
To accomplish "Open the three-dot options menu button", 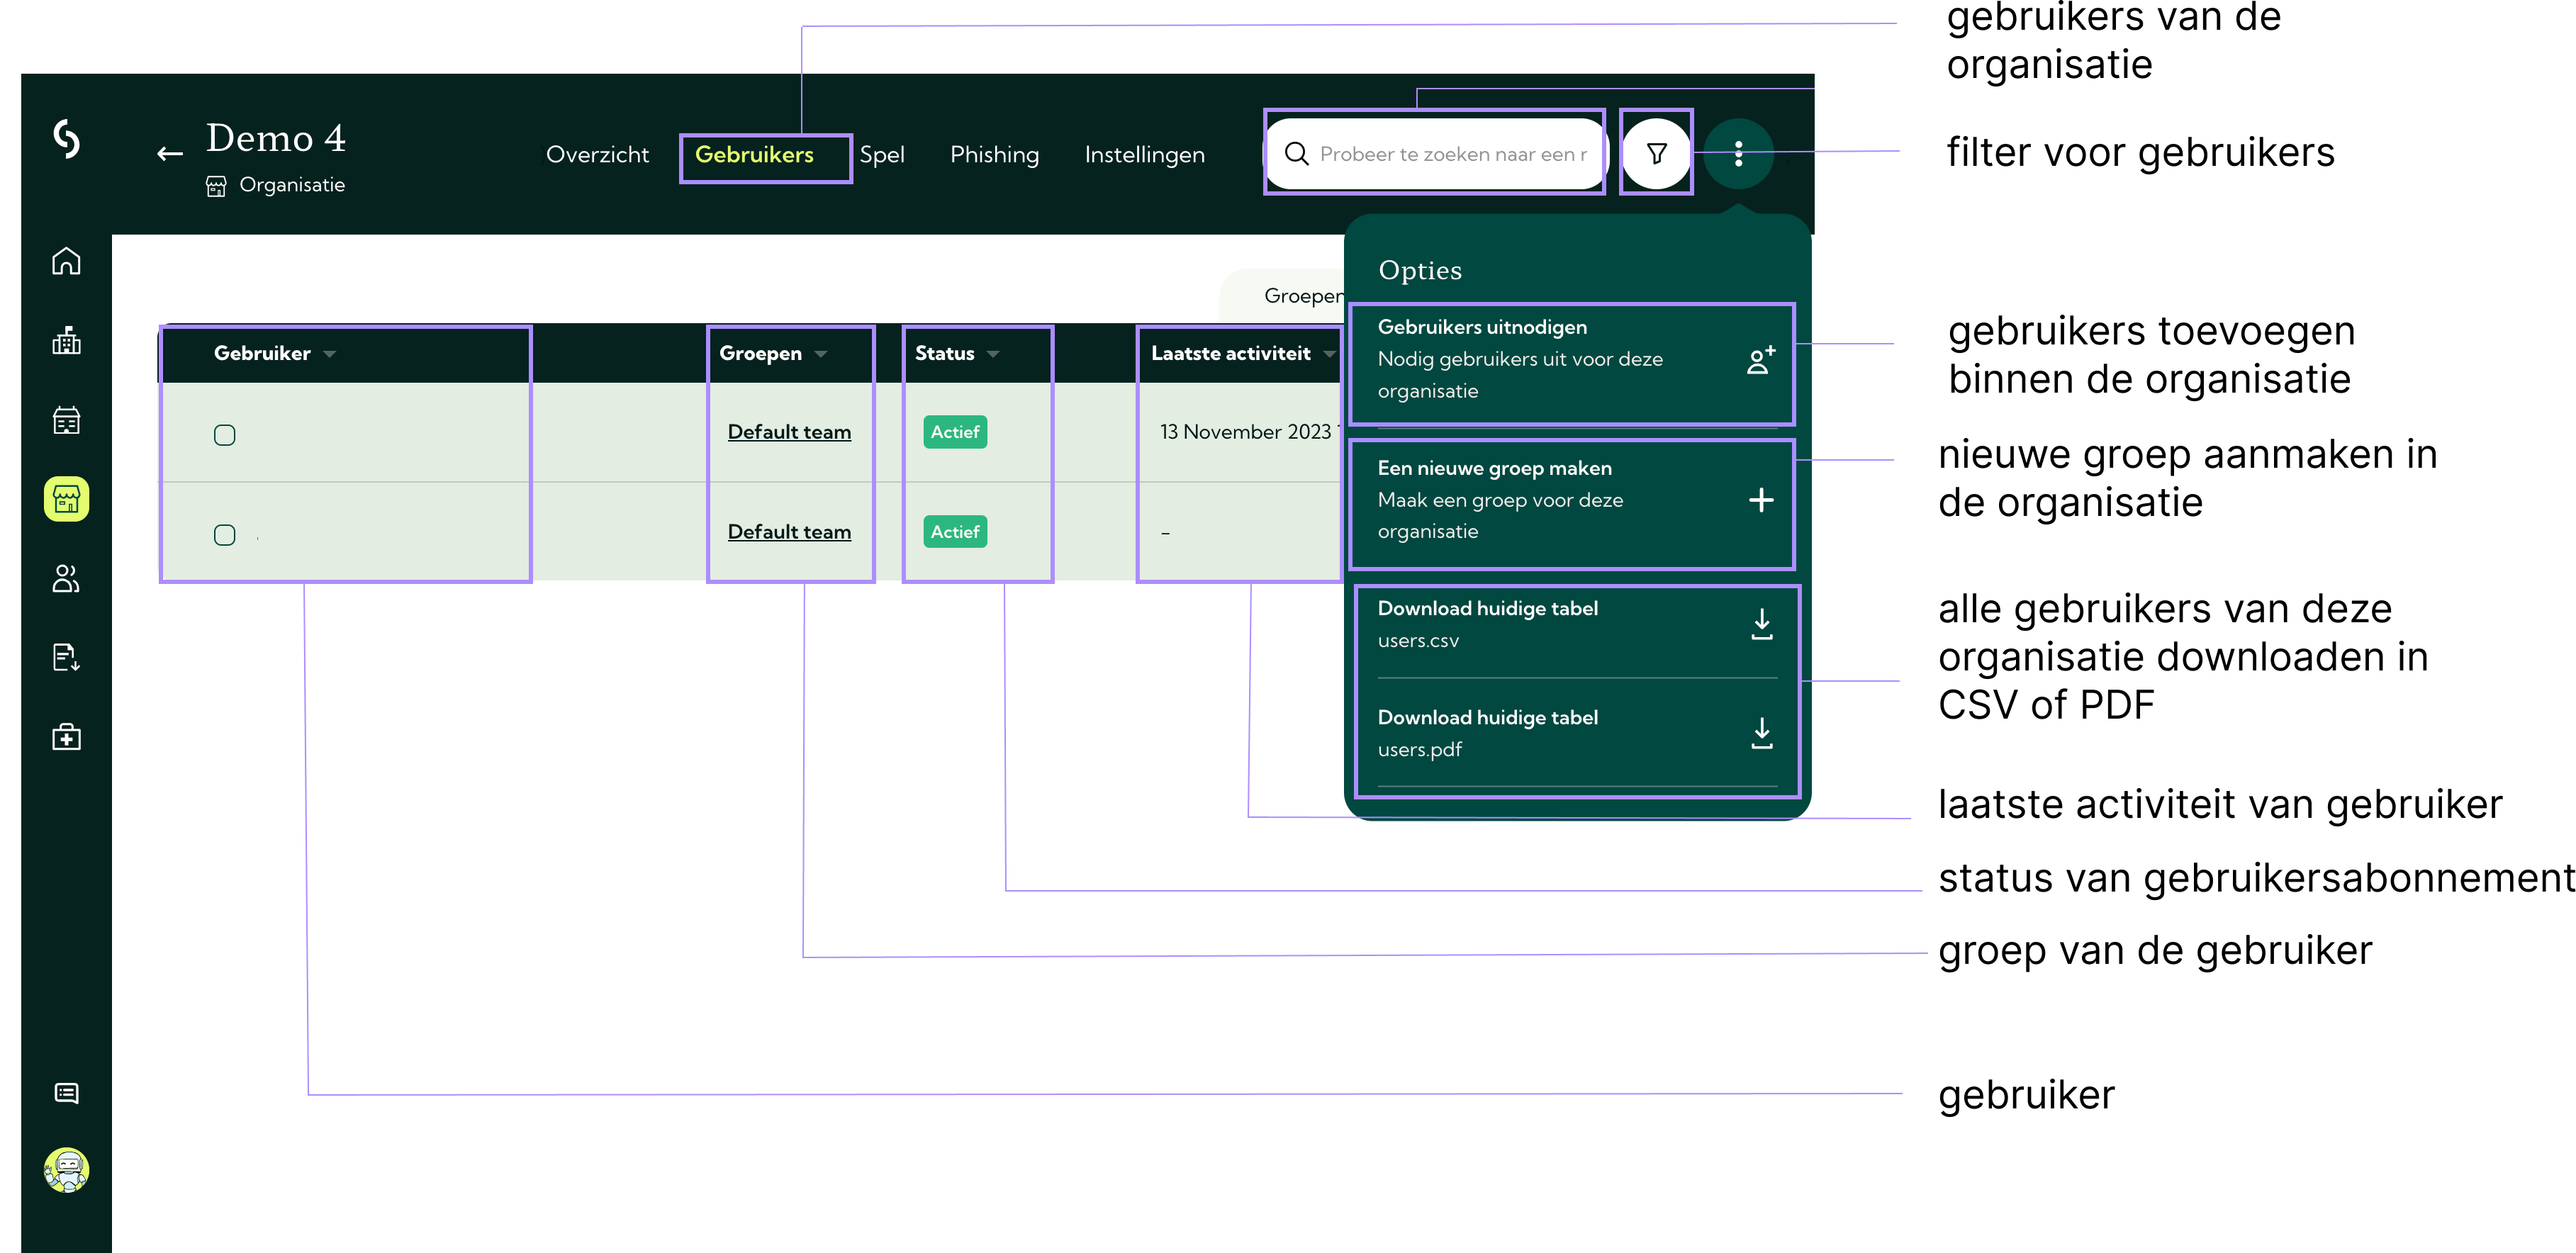I will tap(1738, 153).
